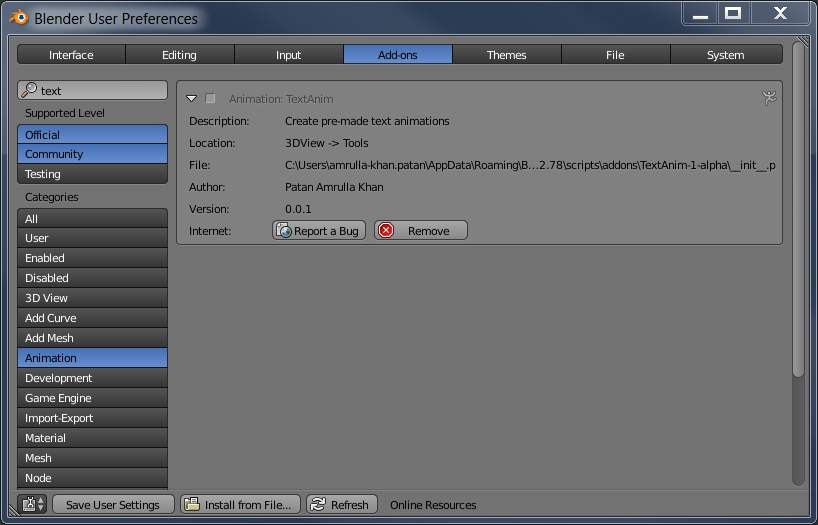Click the vertical scrollbar on the right
The width and height of the screenshot is (818, 525).
[x=798, y=209]
